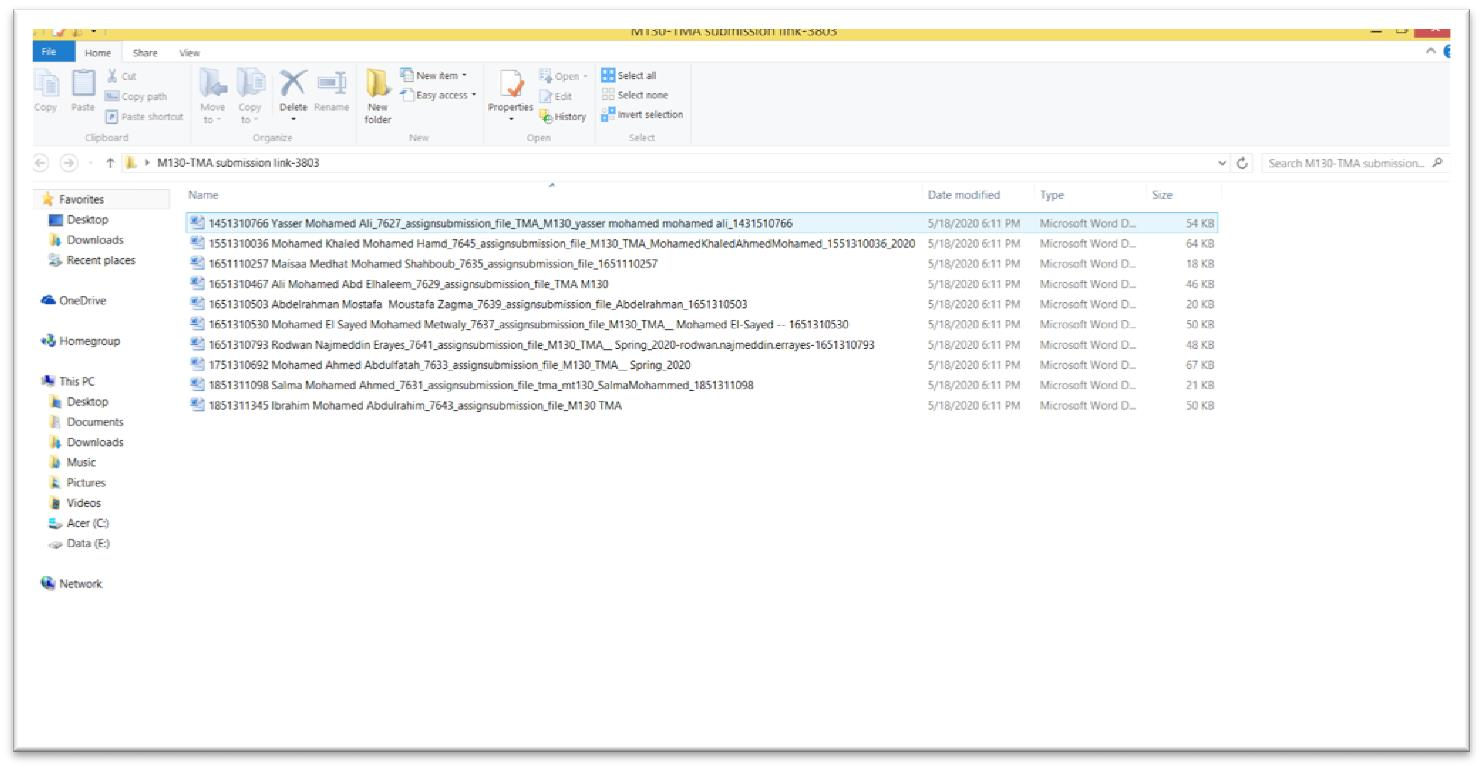Create a New folder
Image resolution: width=1482 pixels, height=768 pixels.
pos(378,95)
